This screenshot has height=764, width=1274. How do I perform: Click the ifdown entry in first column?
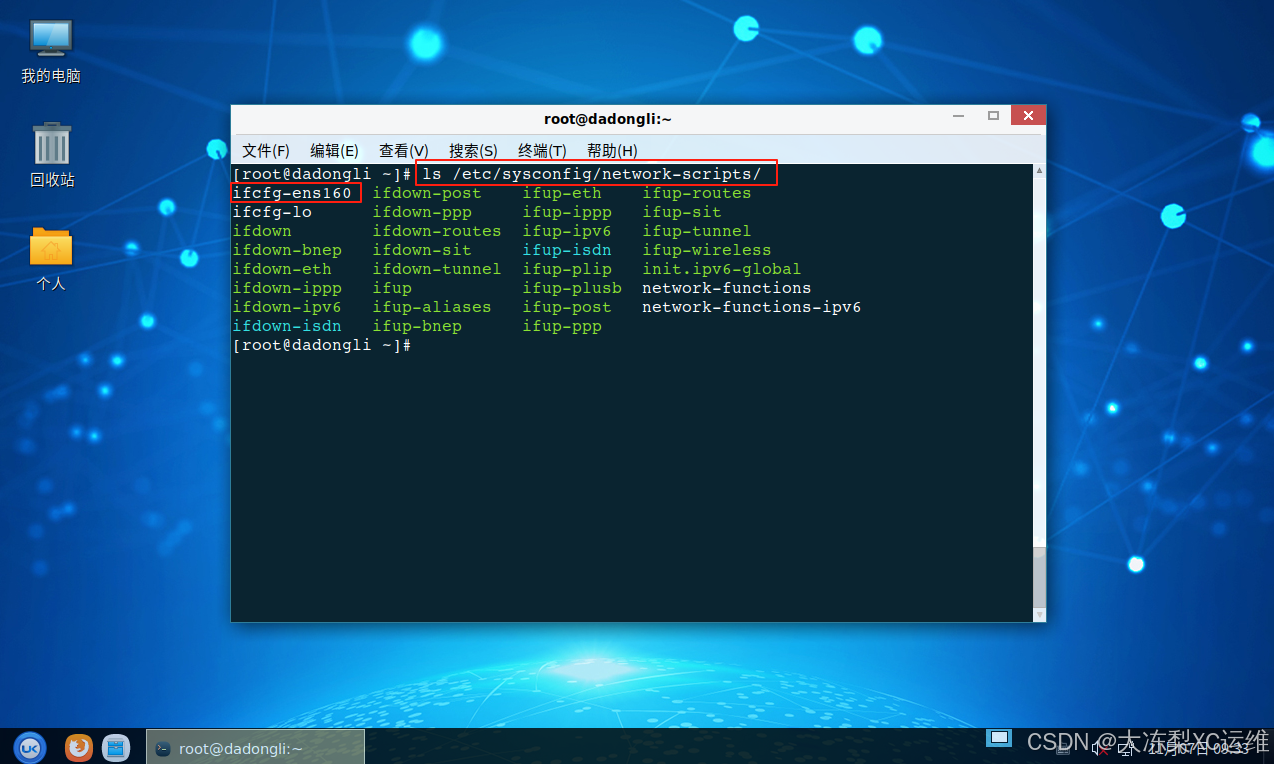pyautogui.click(x=262, y=231)
